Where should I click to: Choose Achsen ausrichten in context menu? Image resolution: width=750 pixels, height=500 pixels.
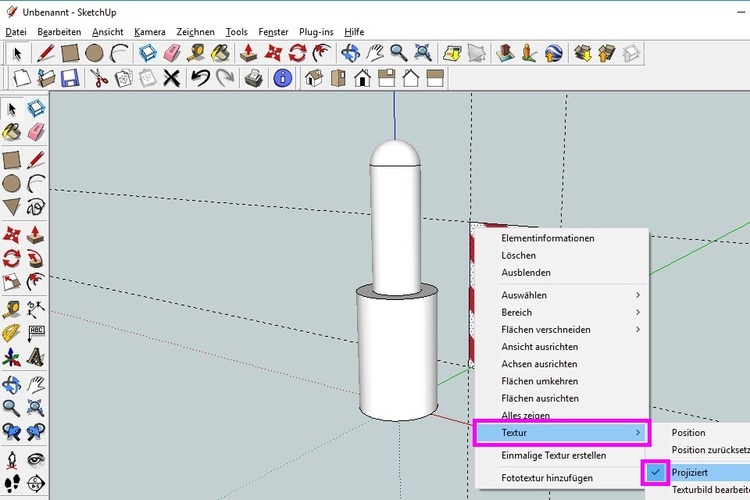[539, 364]
